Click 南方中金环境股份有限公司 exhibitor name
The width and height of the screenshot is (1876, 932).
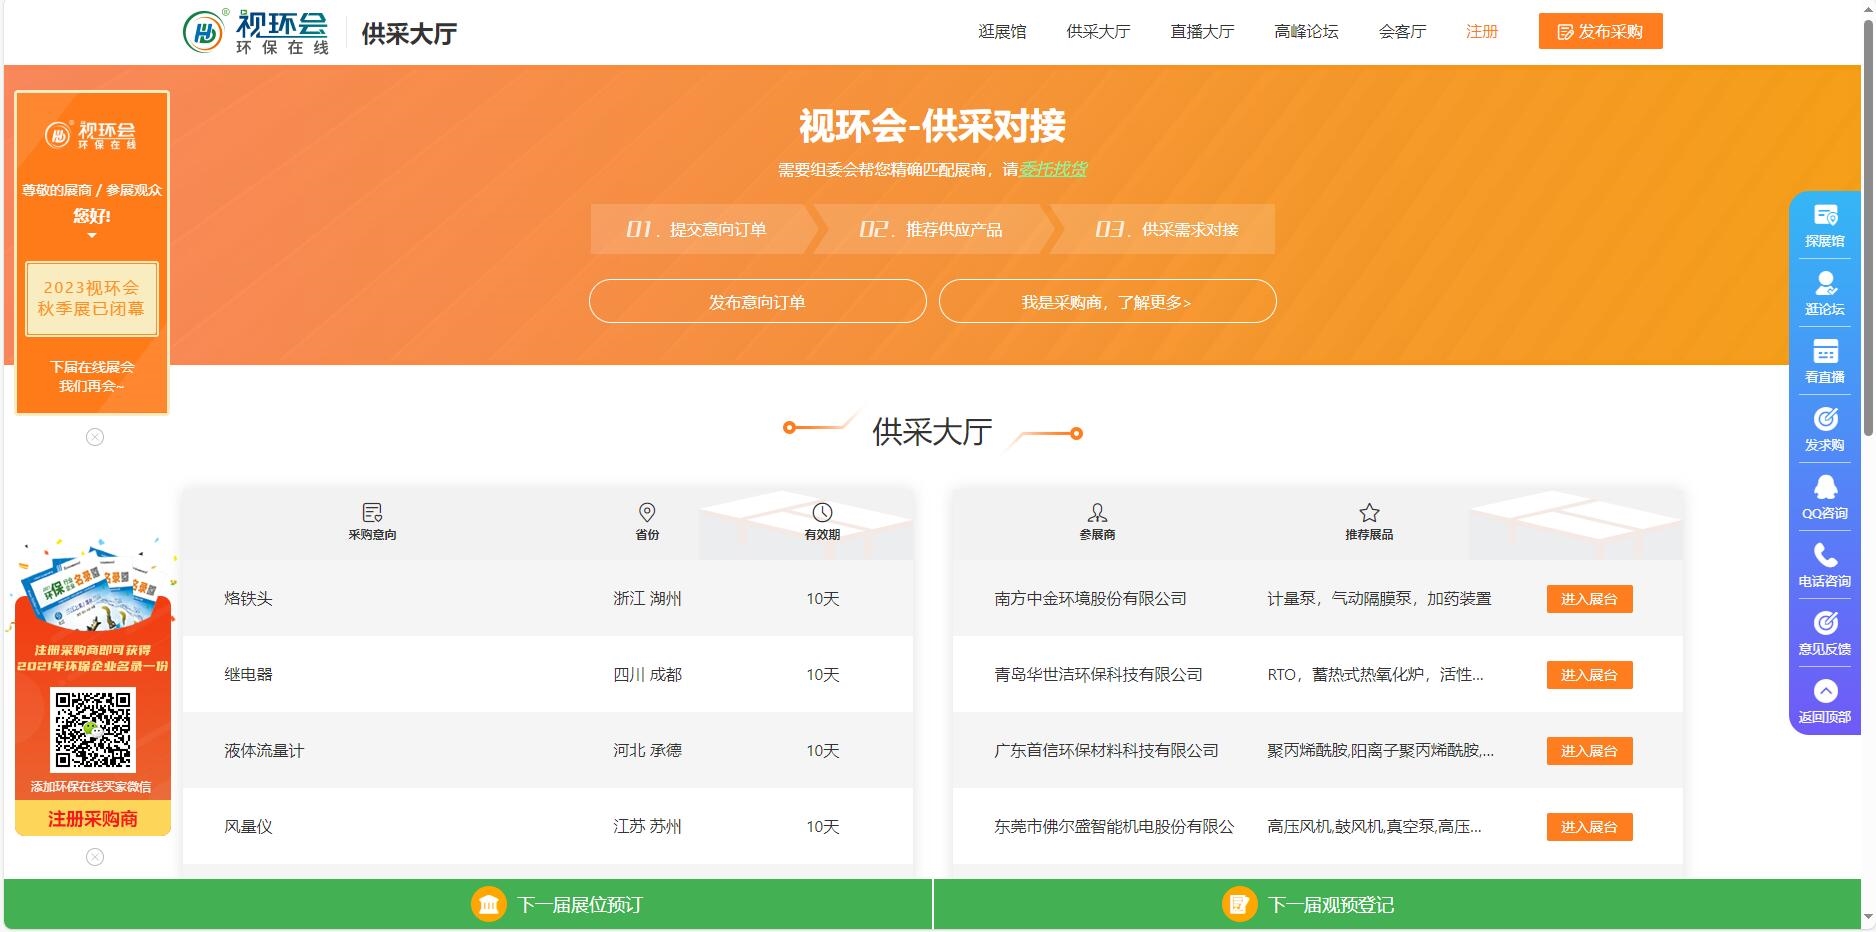pyautogui.click(x=1090, y=599)
